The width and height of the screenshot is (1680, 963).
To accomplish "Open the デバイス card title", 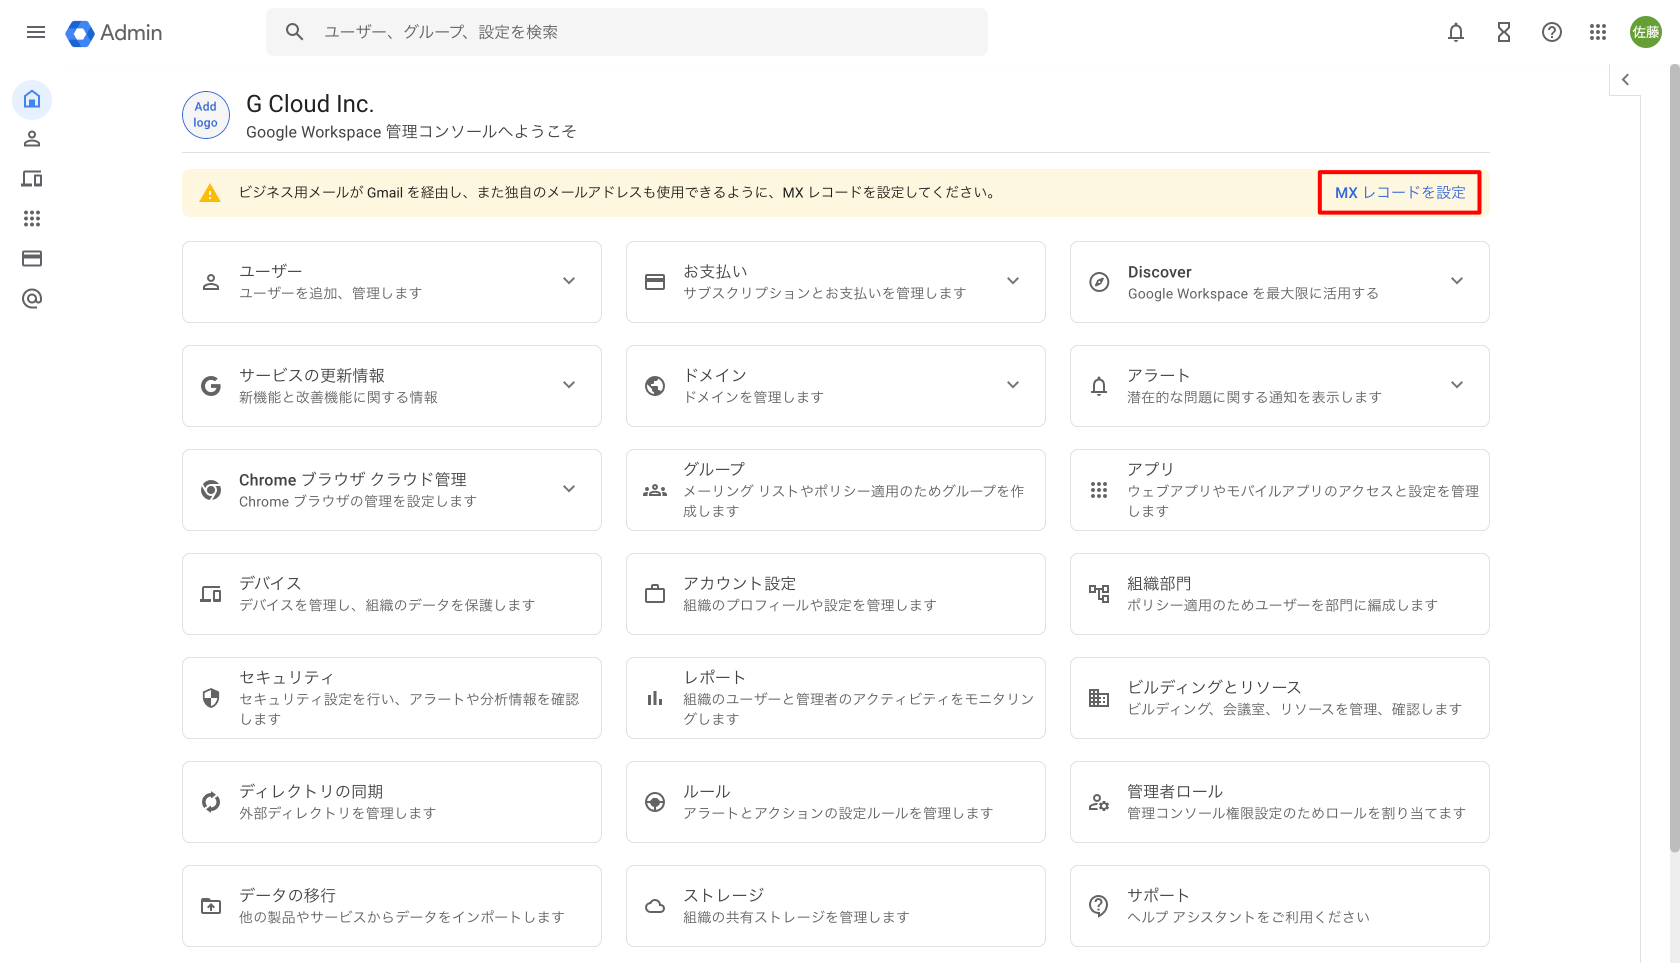I will click(x=270, y=583).
